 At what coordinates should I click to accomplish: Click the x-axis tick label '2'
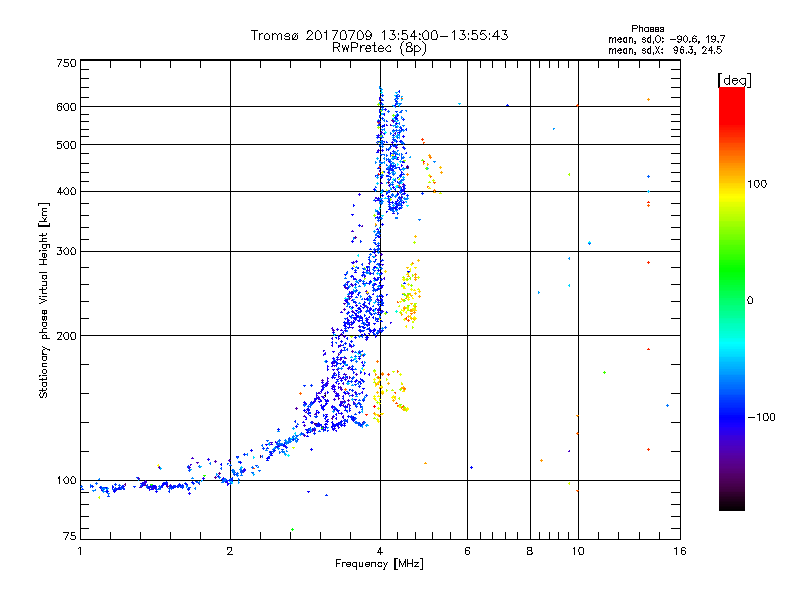230,551
